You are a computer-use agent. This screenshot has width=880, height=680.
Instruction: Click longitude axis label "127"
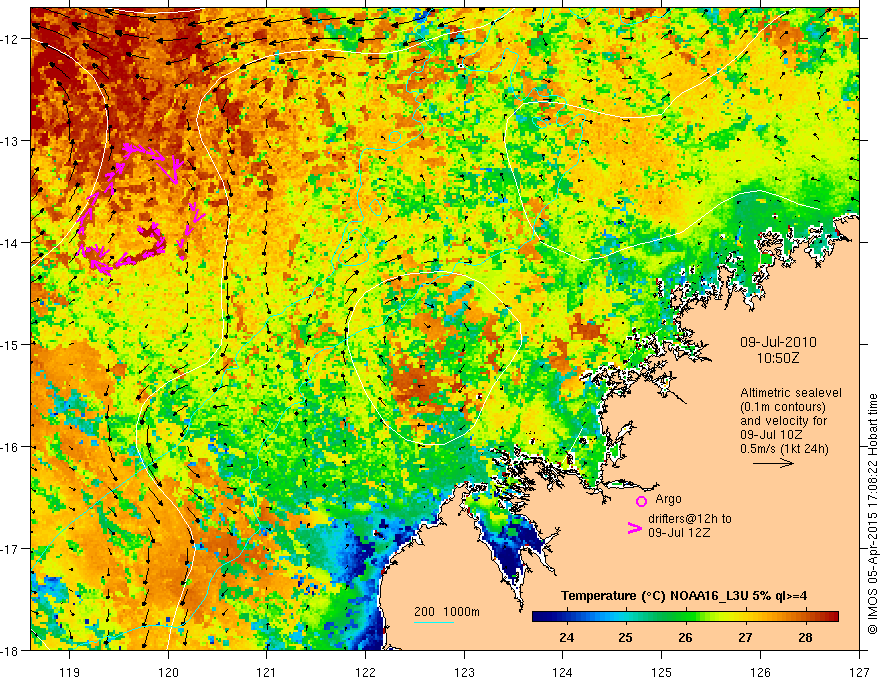click(x=859, y=672)
